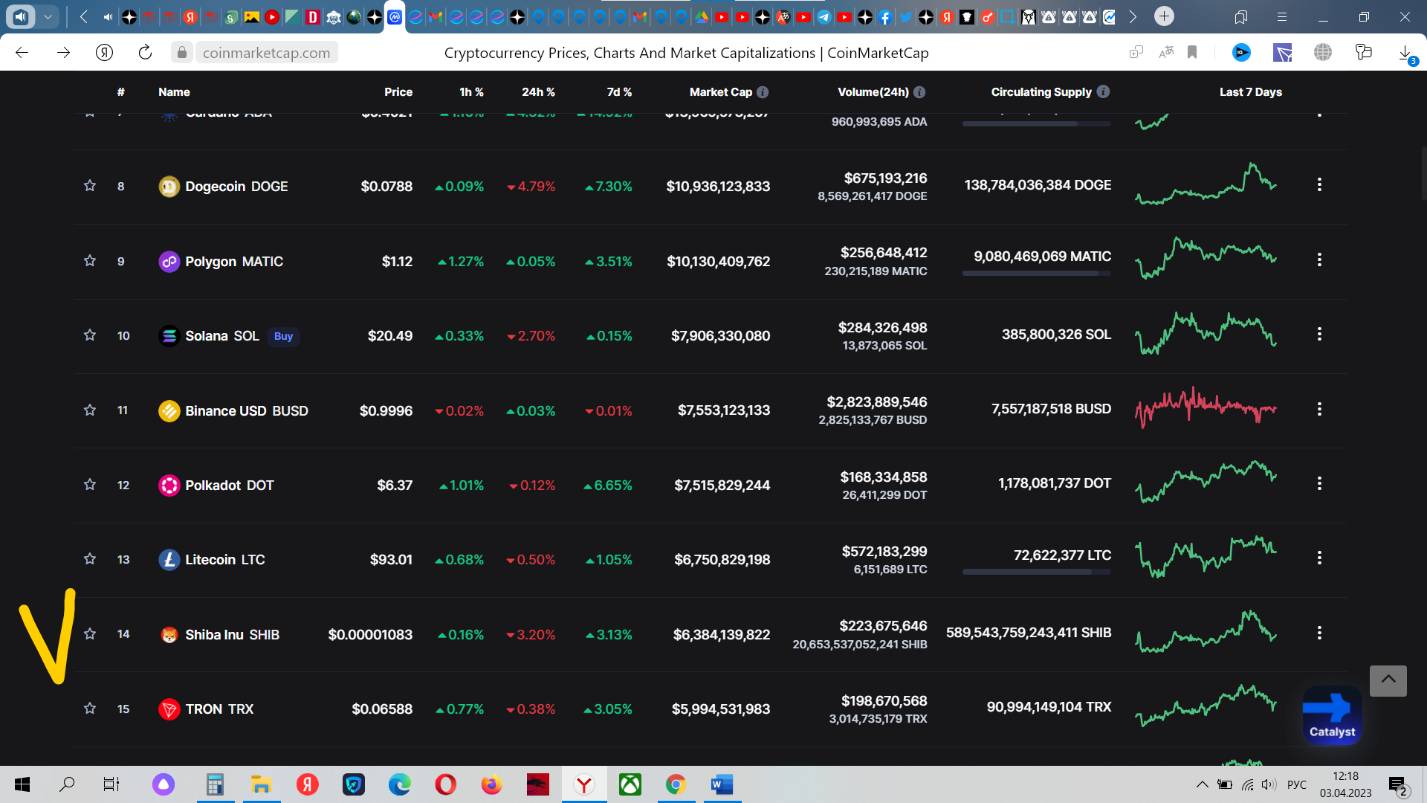Screen dimensions: 1427x803
Task: Star Binance USD to add to watchlist
Action: 90,410
